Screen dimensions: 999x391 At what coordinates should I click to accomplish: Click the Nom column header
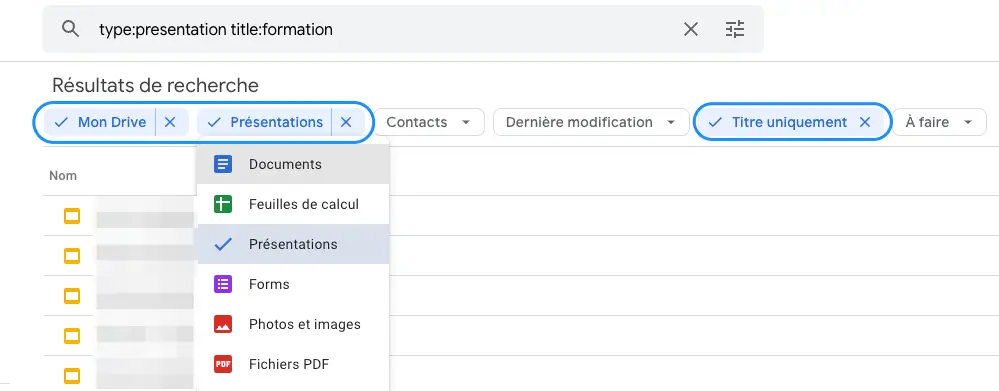point(63,176)
